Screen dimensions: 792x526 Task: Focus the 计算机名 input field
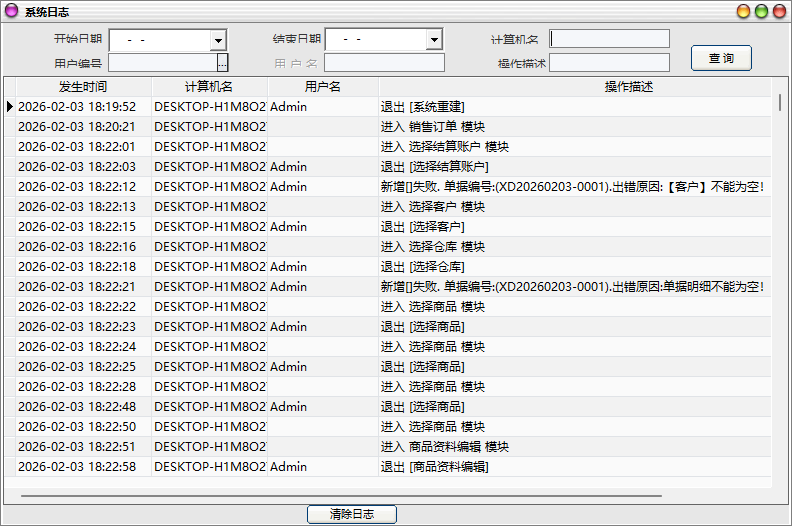[x=609, y=39]
